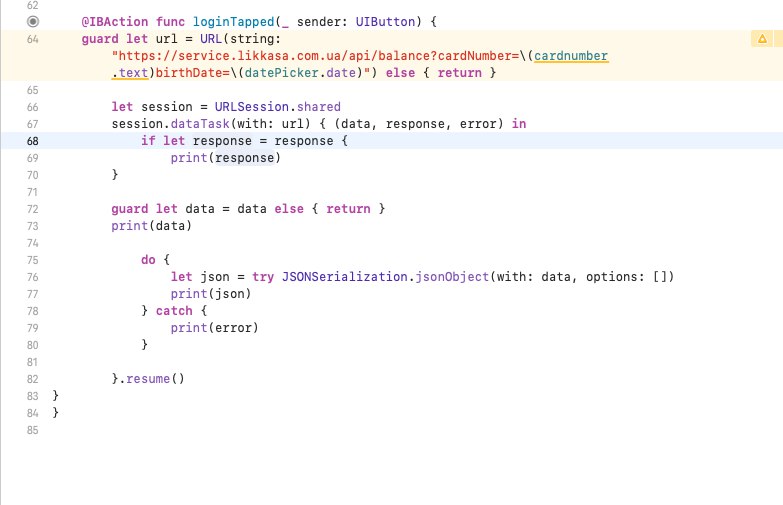Click print(json) on line 77
The width and height of the screenshot is (783, 505).
(x=211, y=294)
